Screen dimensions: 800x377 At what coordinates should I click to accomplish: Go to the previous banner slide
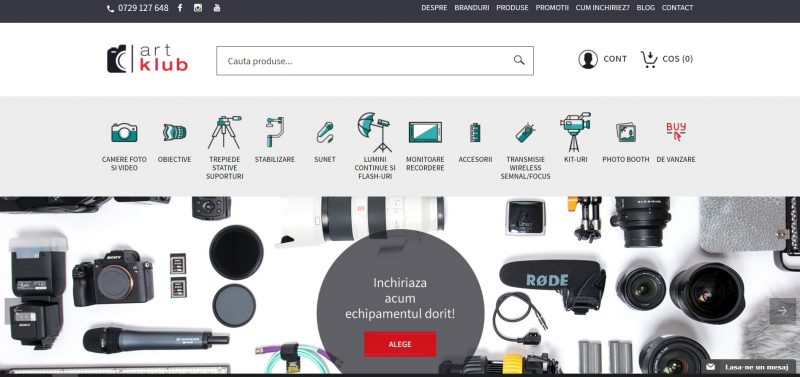17,311
